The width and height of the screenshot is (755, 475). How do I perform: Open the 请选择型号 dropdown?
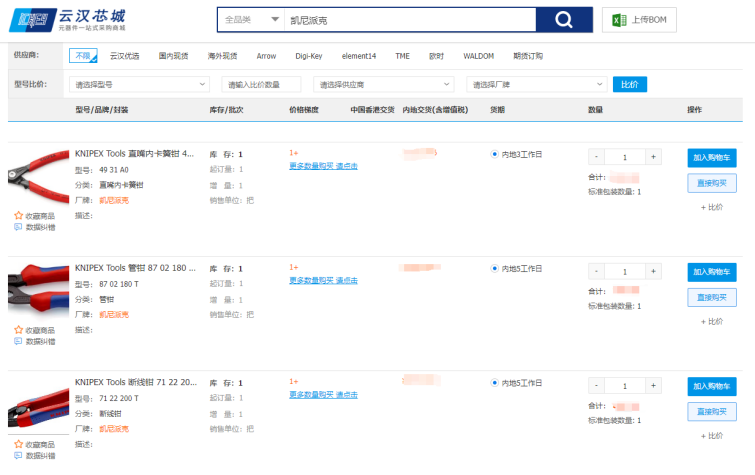[139, 84]
